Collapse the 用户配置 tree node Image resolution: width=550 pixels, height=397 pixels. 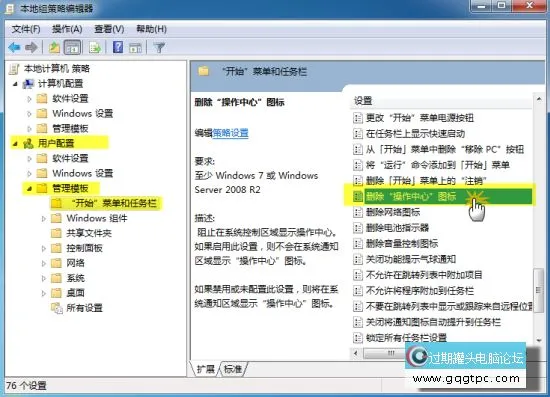[15, 143]
